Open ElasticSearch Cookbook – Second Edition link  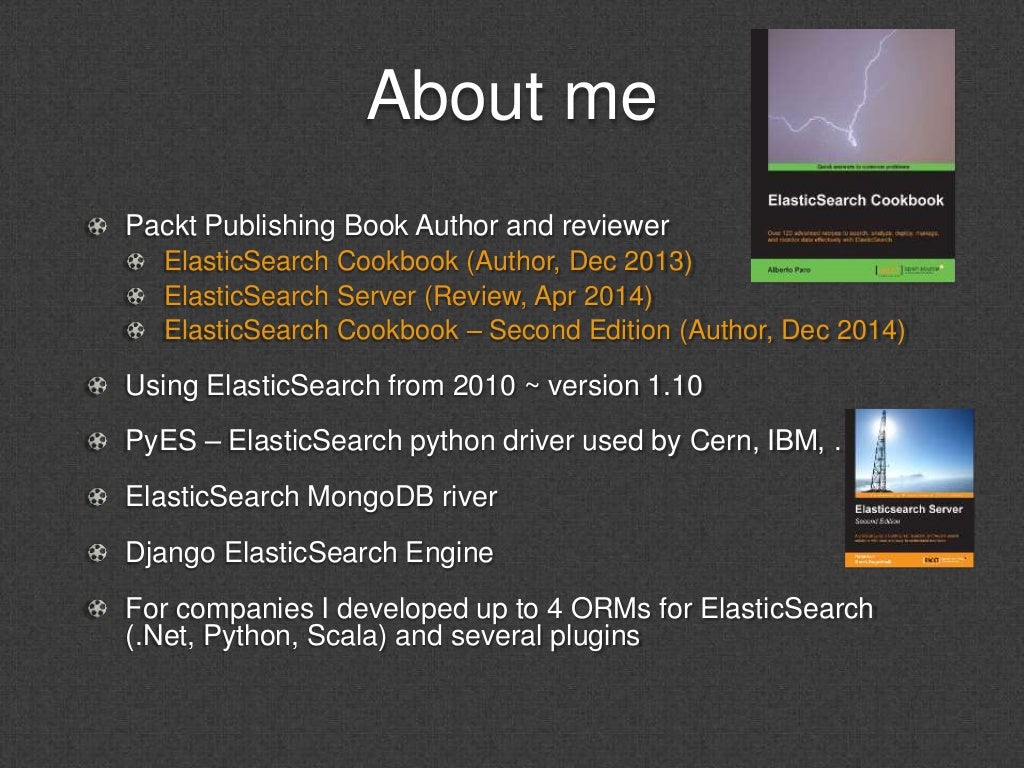[x=534, y=330]
